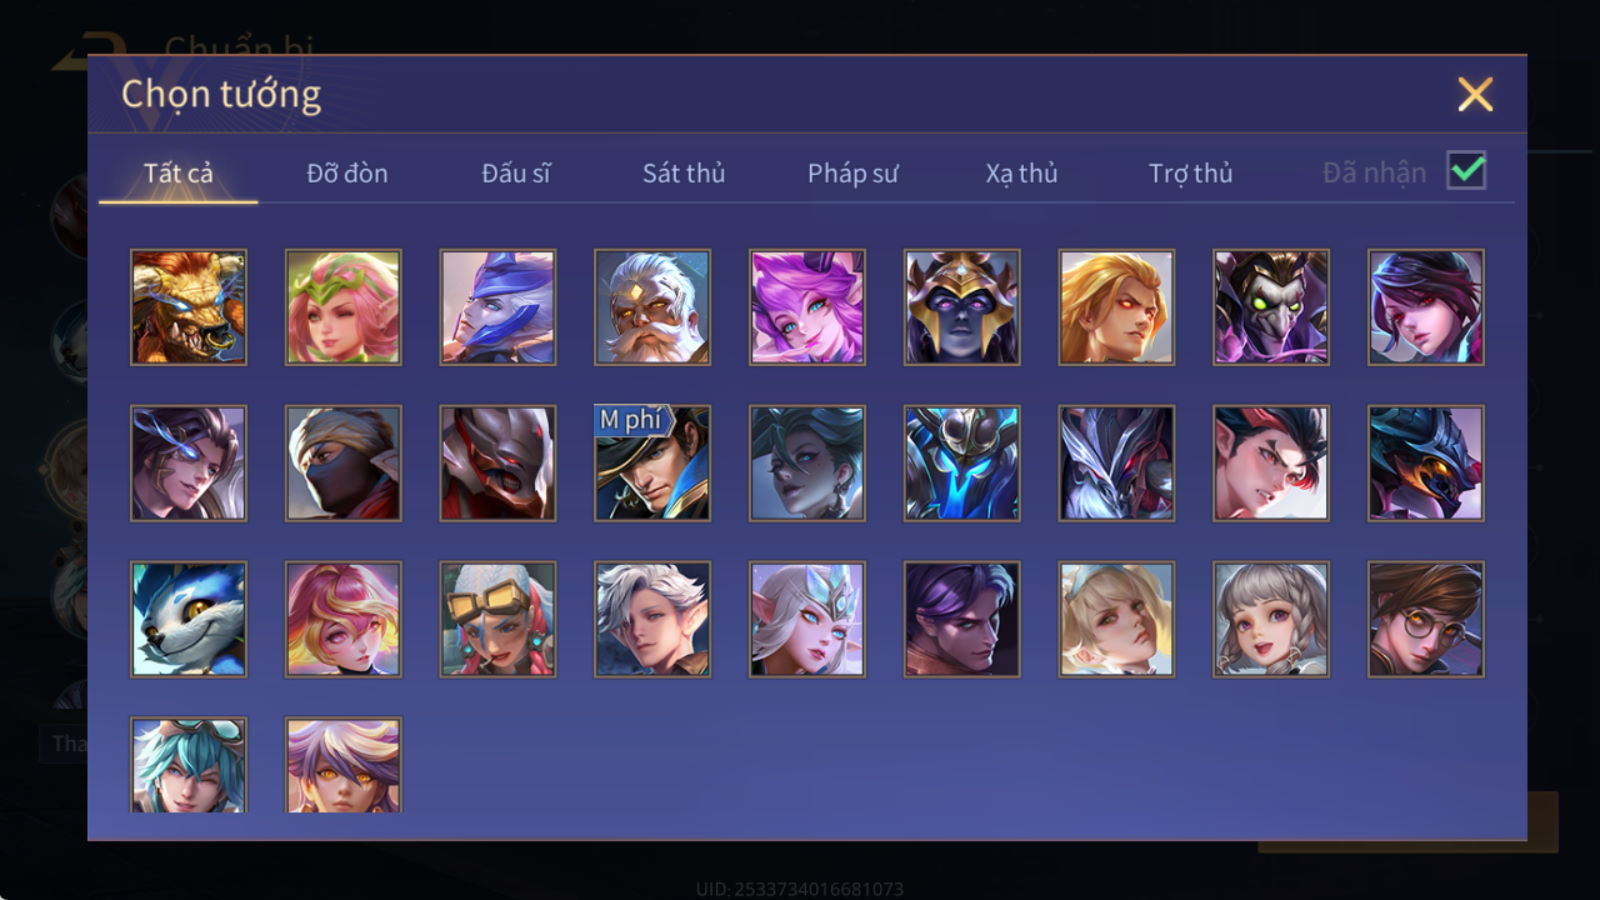
Task: Switch to the 'Trợ thủ' tab
Action: (1190, 173)
